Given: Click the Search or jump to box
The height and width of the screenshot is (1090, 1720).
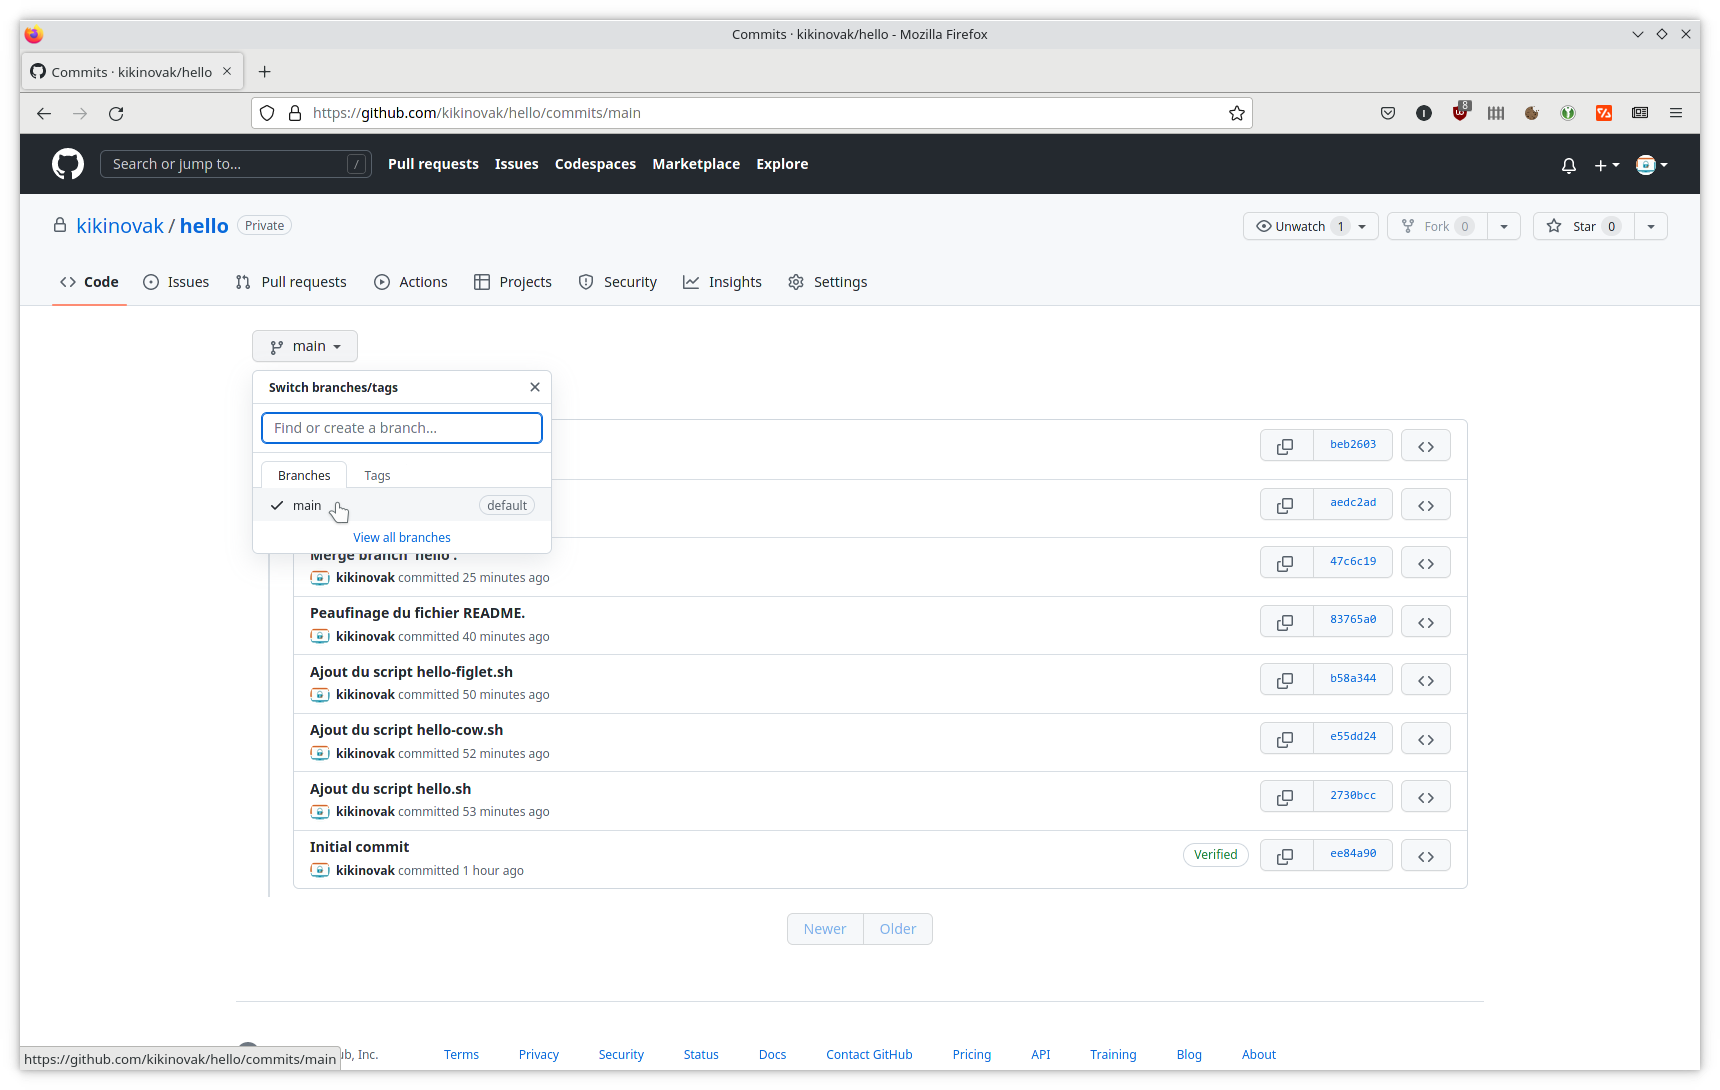Looking at the screenshot, I should [236, 164].
